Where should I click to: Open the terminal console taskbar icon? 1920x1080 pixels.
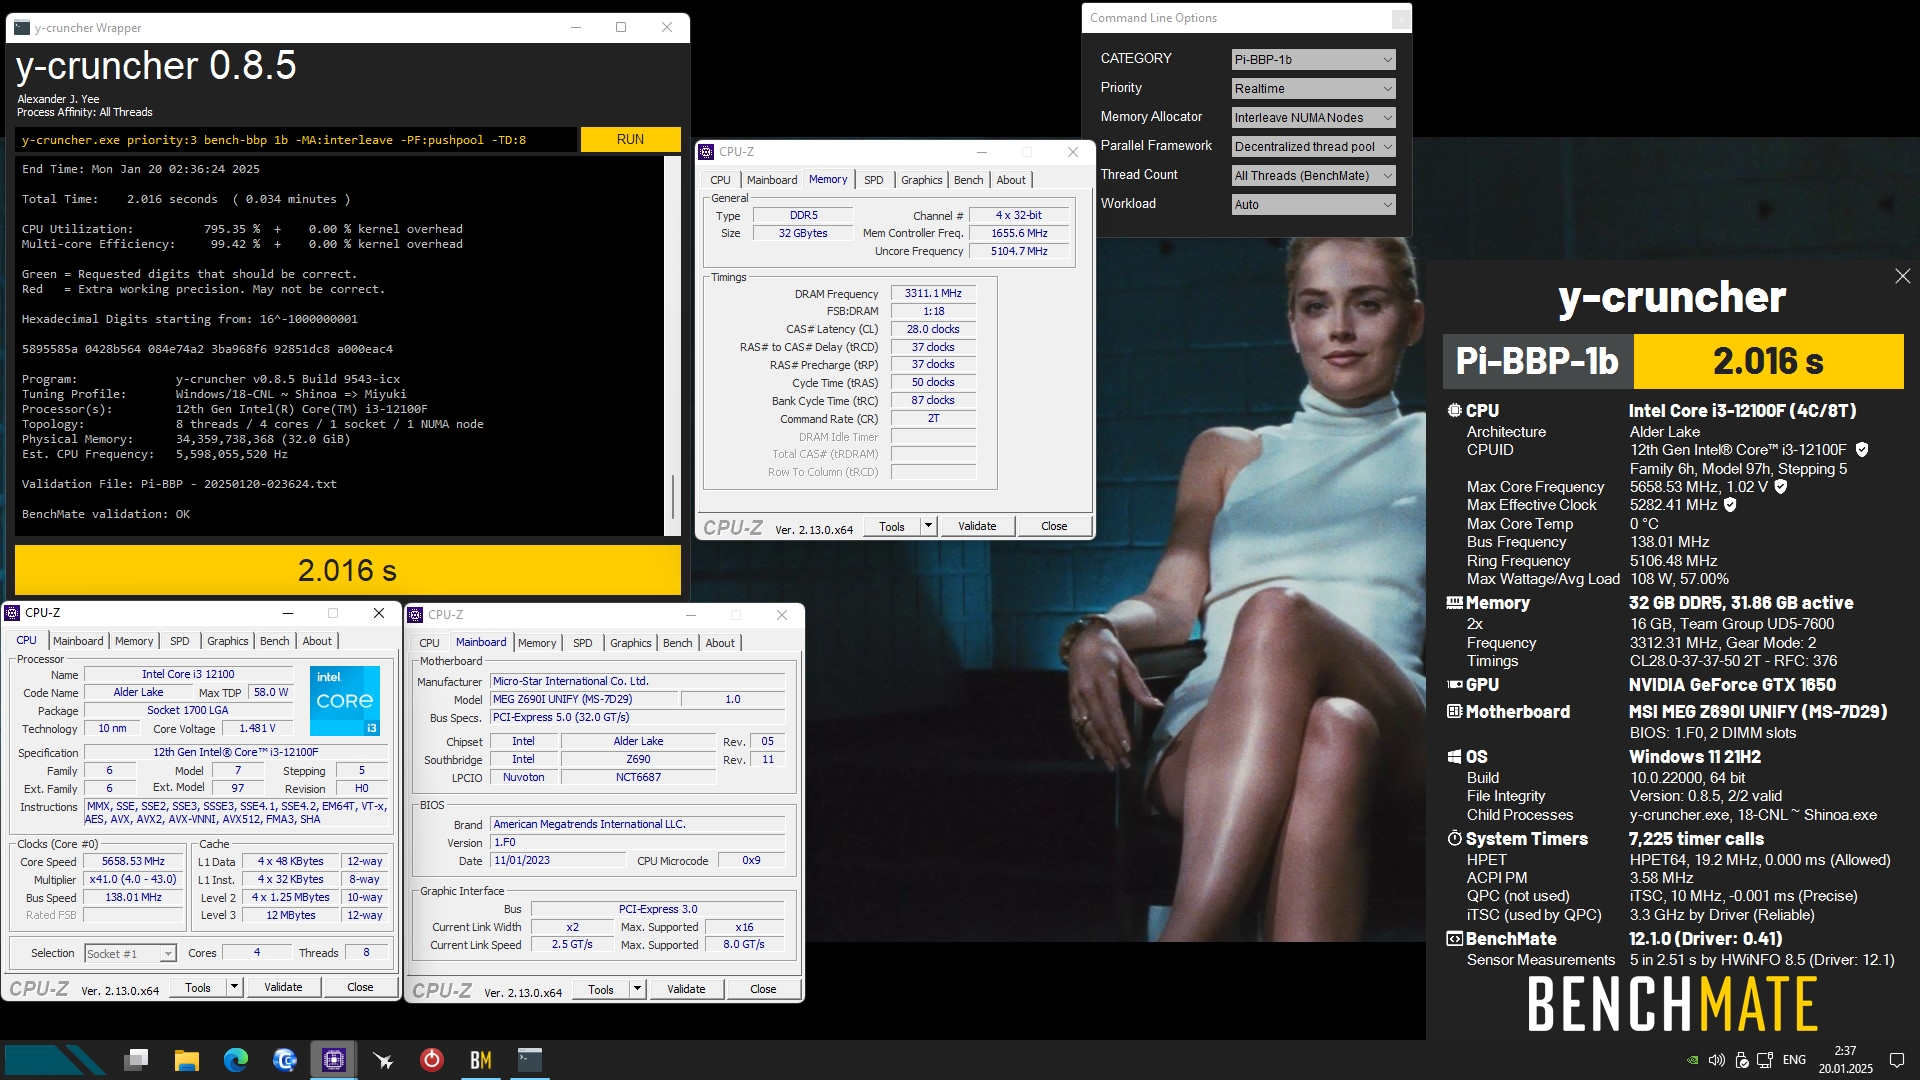(x=530, y=1059)
